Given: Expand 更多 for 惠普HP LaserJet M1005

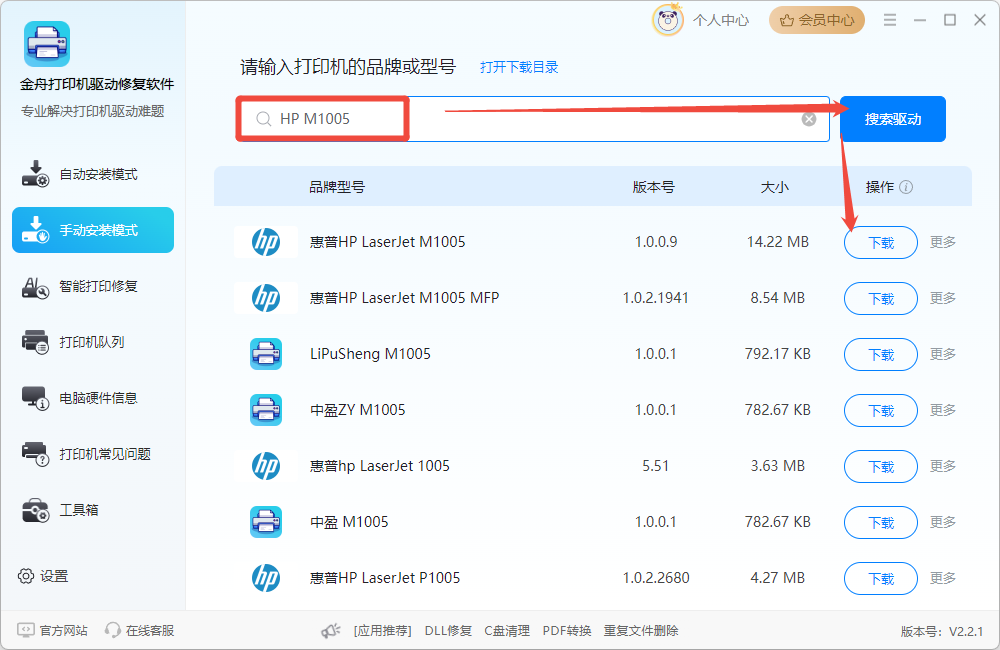Looking at the screenshot, I should (x=943, y=242).
